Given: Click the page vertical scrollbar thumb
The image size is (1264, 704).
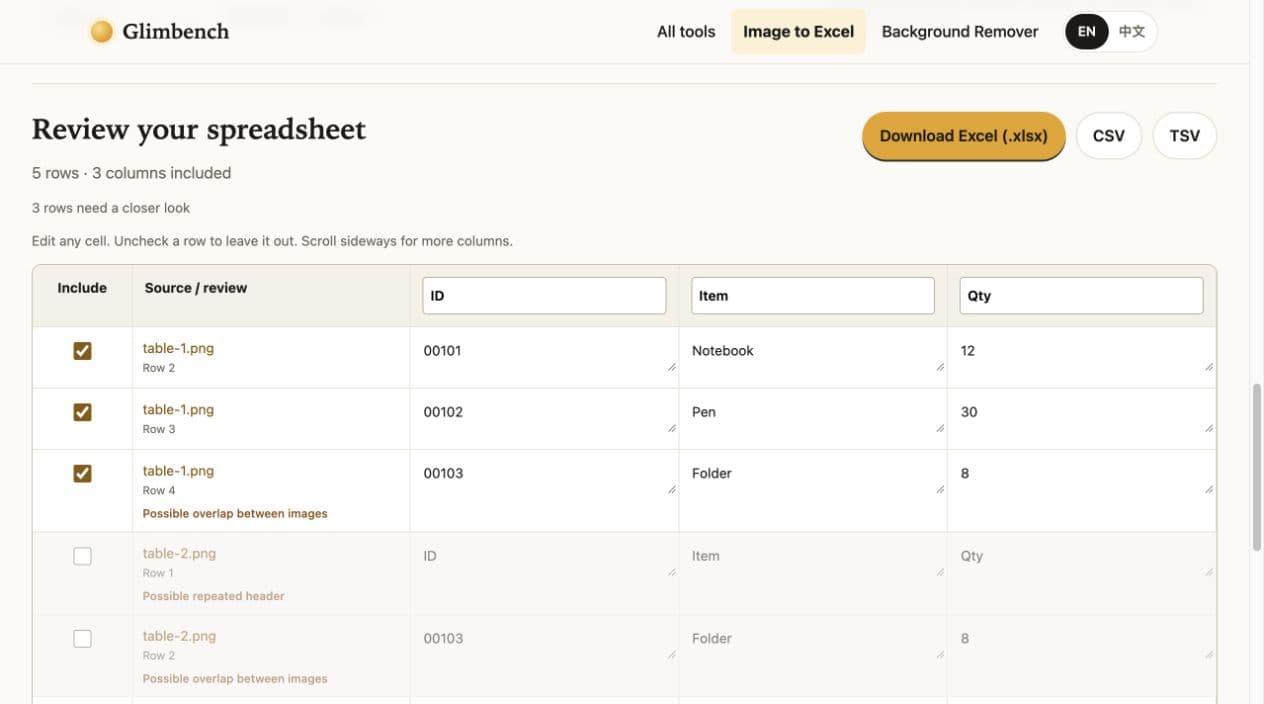Looking at the screenshot, I should pyautogui.click(x=1257, y=467).
